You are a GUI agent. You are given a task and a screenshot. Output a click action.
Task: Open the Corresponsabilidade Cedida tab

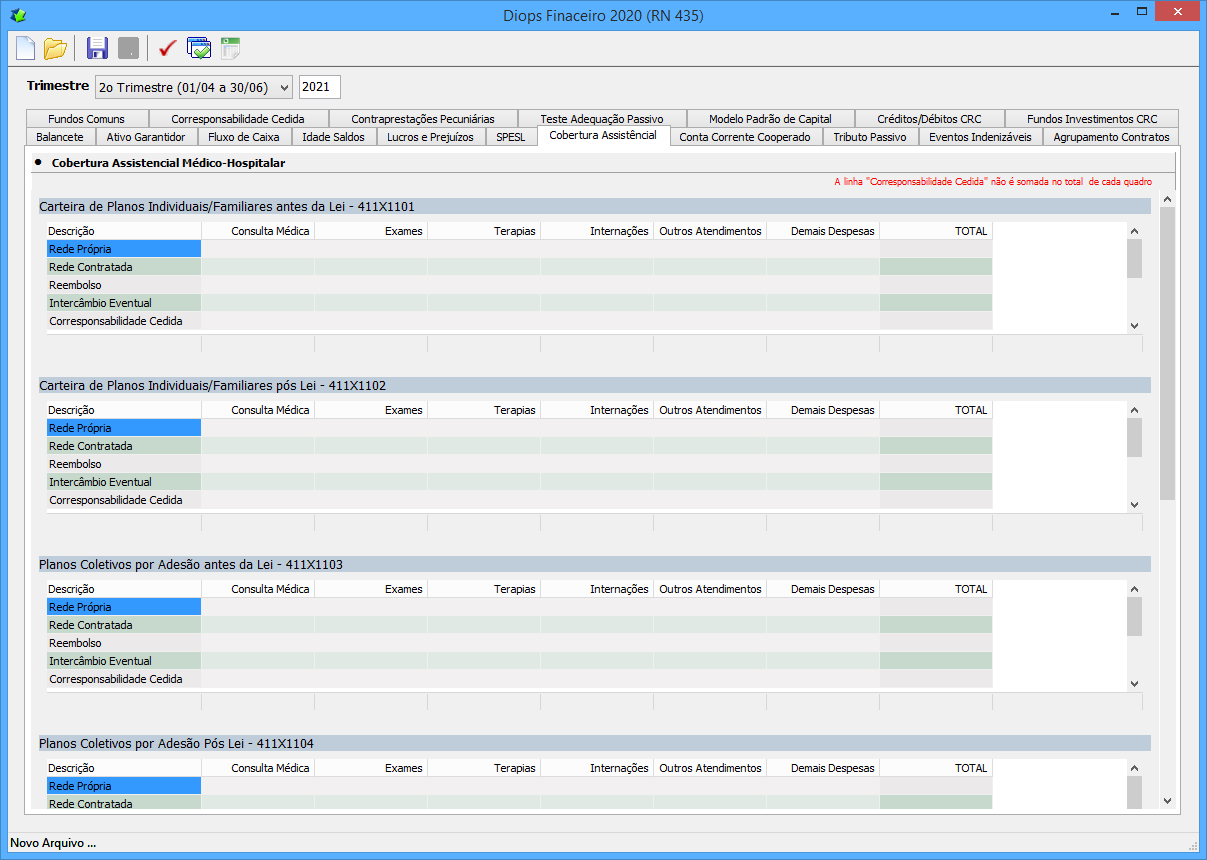point(238,118)
